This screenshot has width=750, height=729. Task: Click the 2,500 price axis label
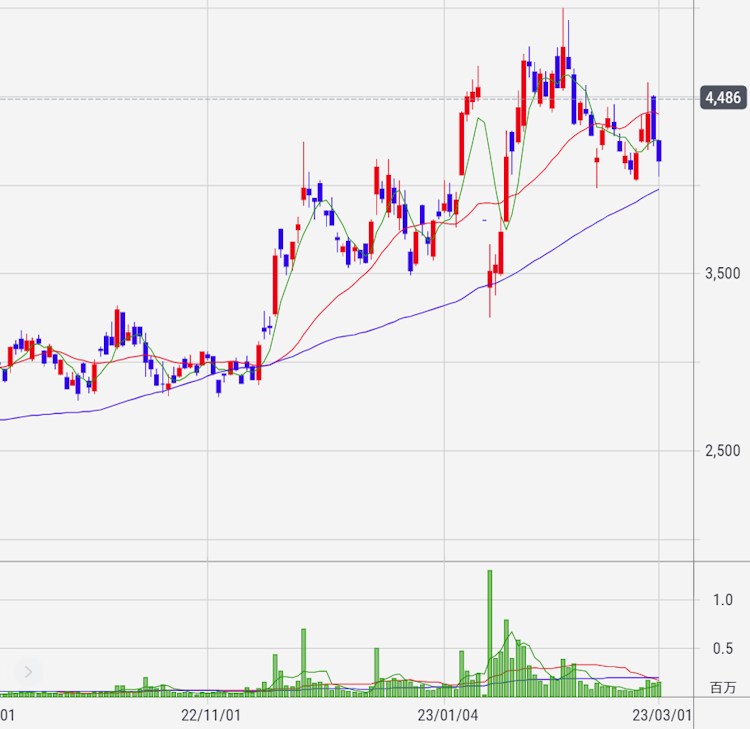pos(722,451)
